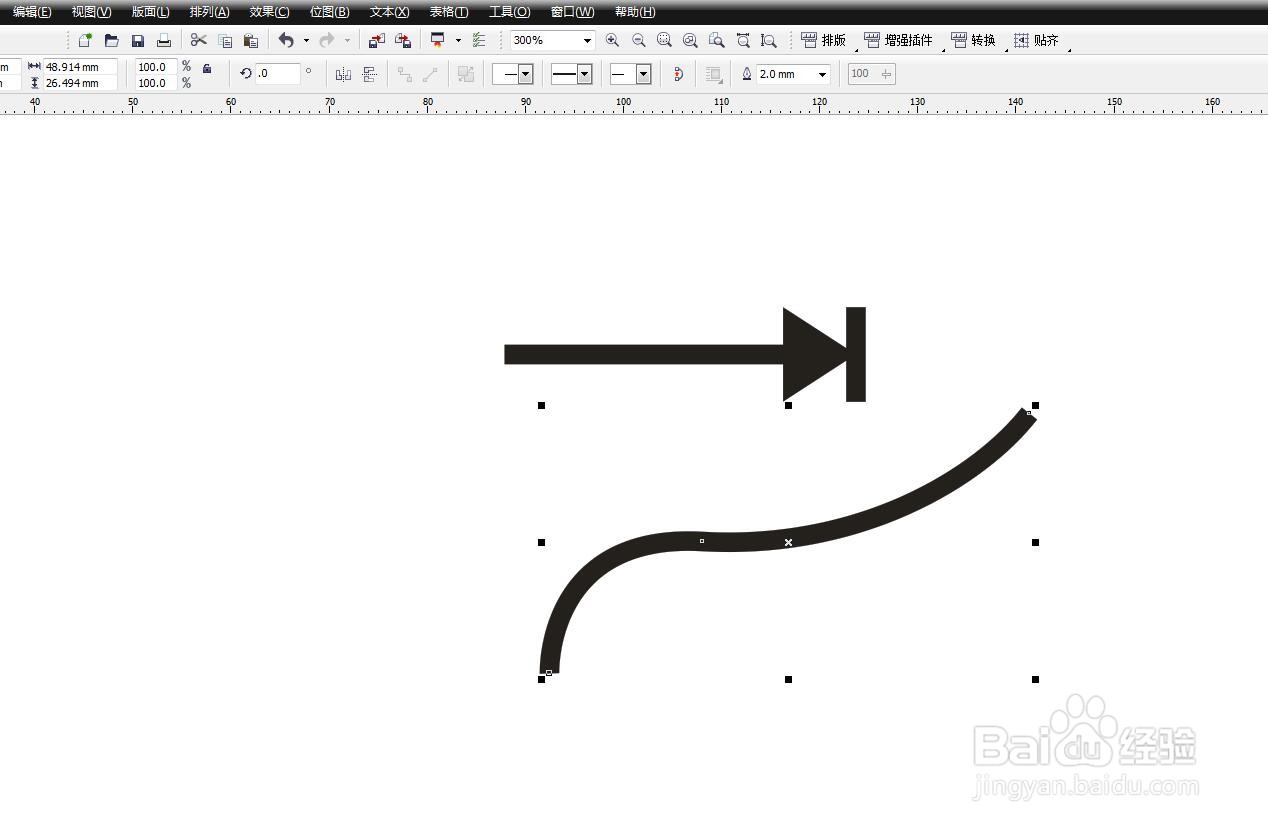
Task: Click the Export icon on the toolbar
Action: (x=403, y=40)
